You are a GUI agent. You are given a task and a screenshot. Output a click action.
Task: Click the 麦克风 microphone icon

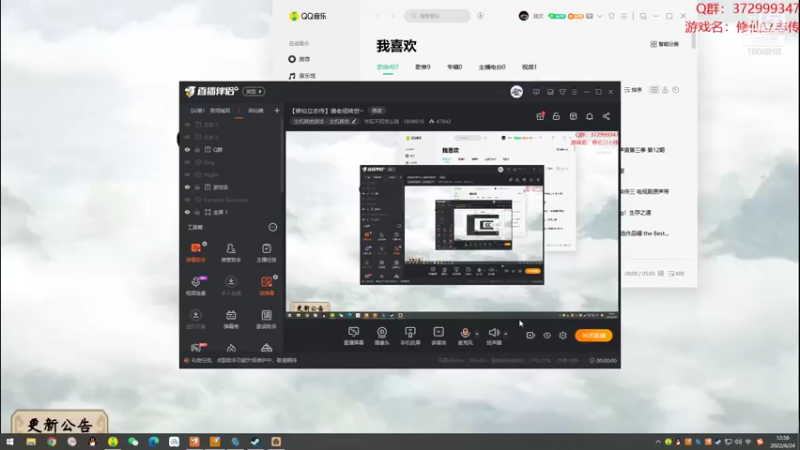coord(465,332)
